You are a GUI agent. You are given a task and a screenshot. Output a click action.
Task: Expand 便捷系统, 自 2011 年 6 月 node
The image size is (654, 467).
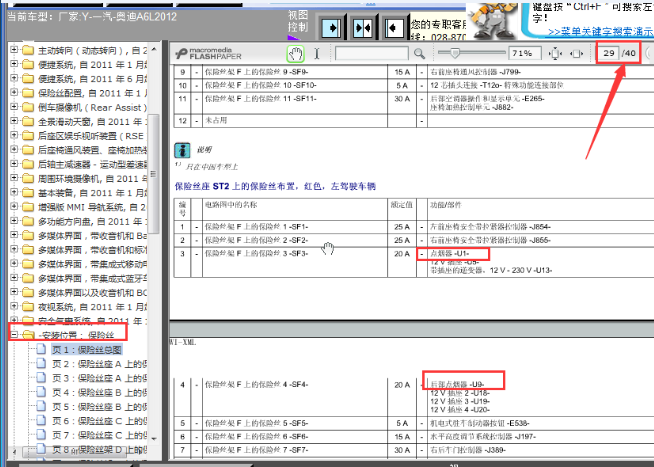coord(14,78)
